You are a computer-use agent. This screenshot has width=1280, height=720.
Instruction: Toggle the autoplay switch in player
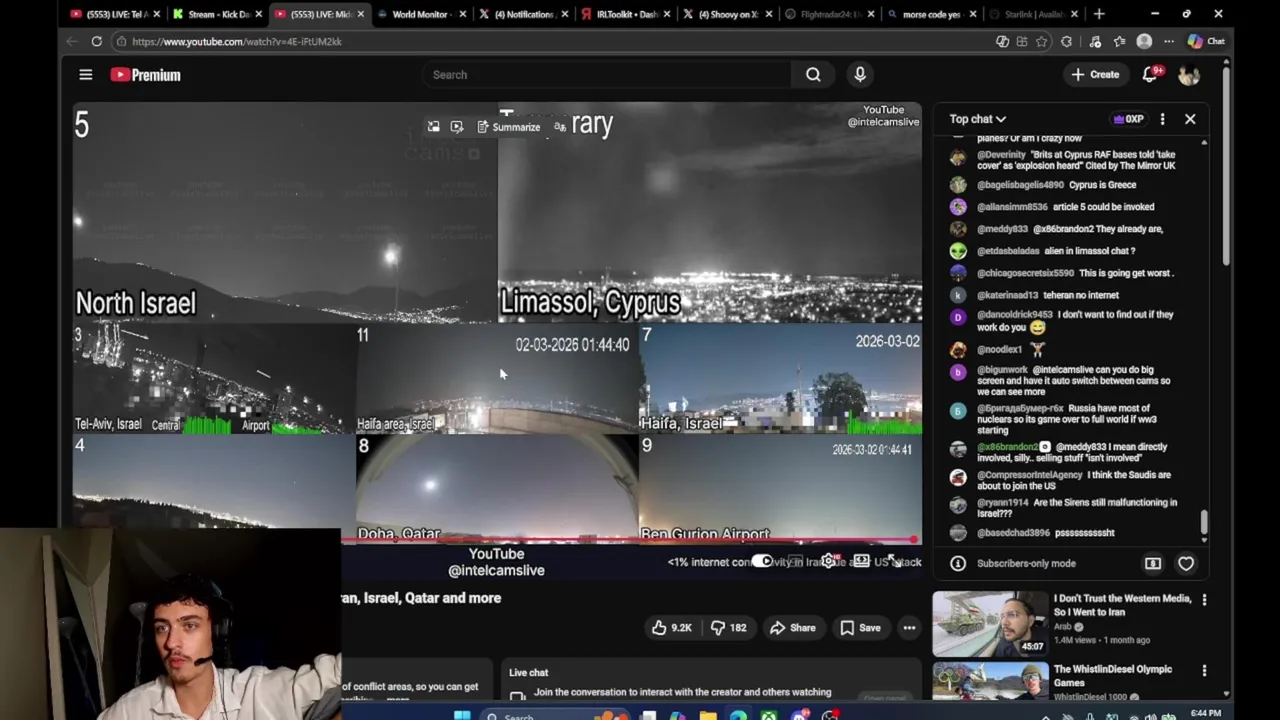[x=763, y=561]
